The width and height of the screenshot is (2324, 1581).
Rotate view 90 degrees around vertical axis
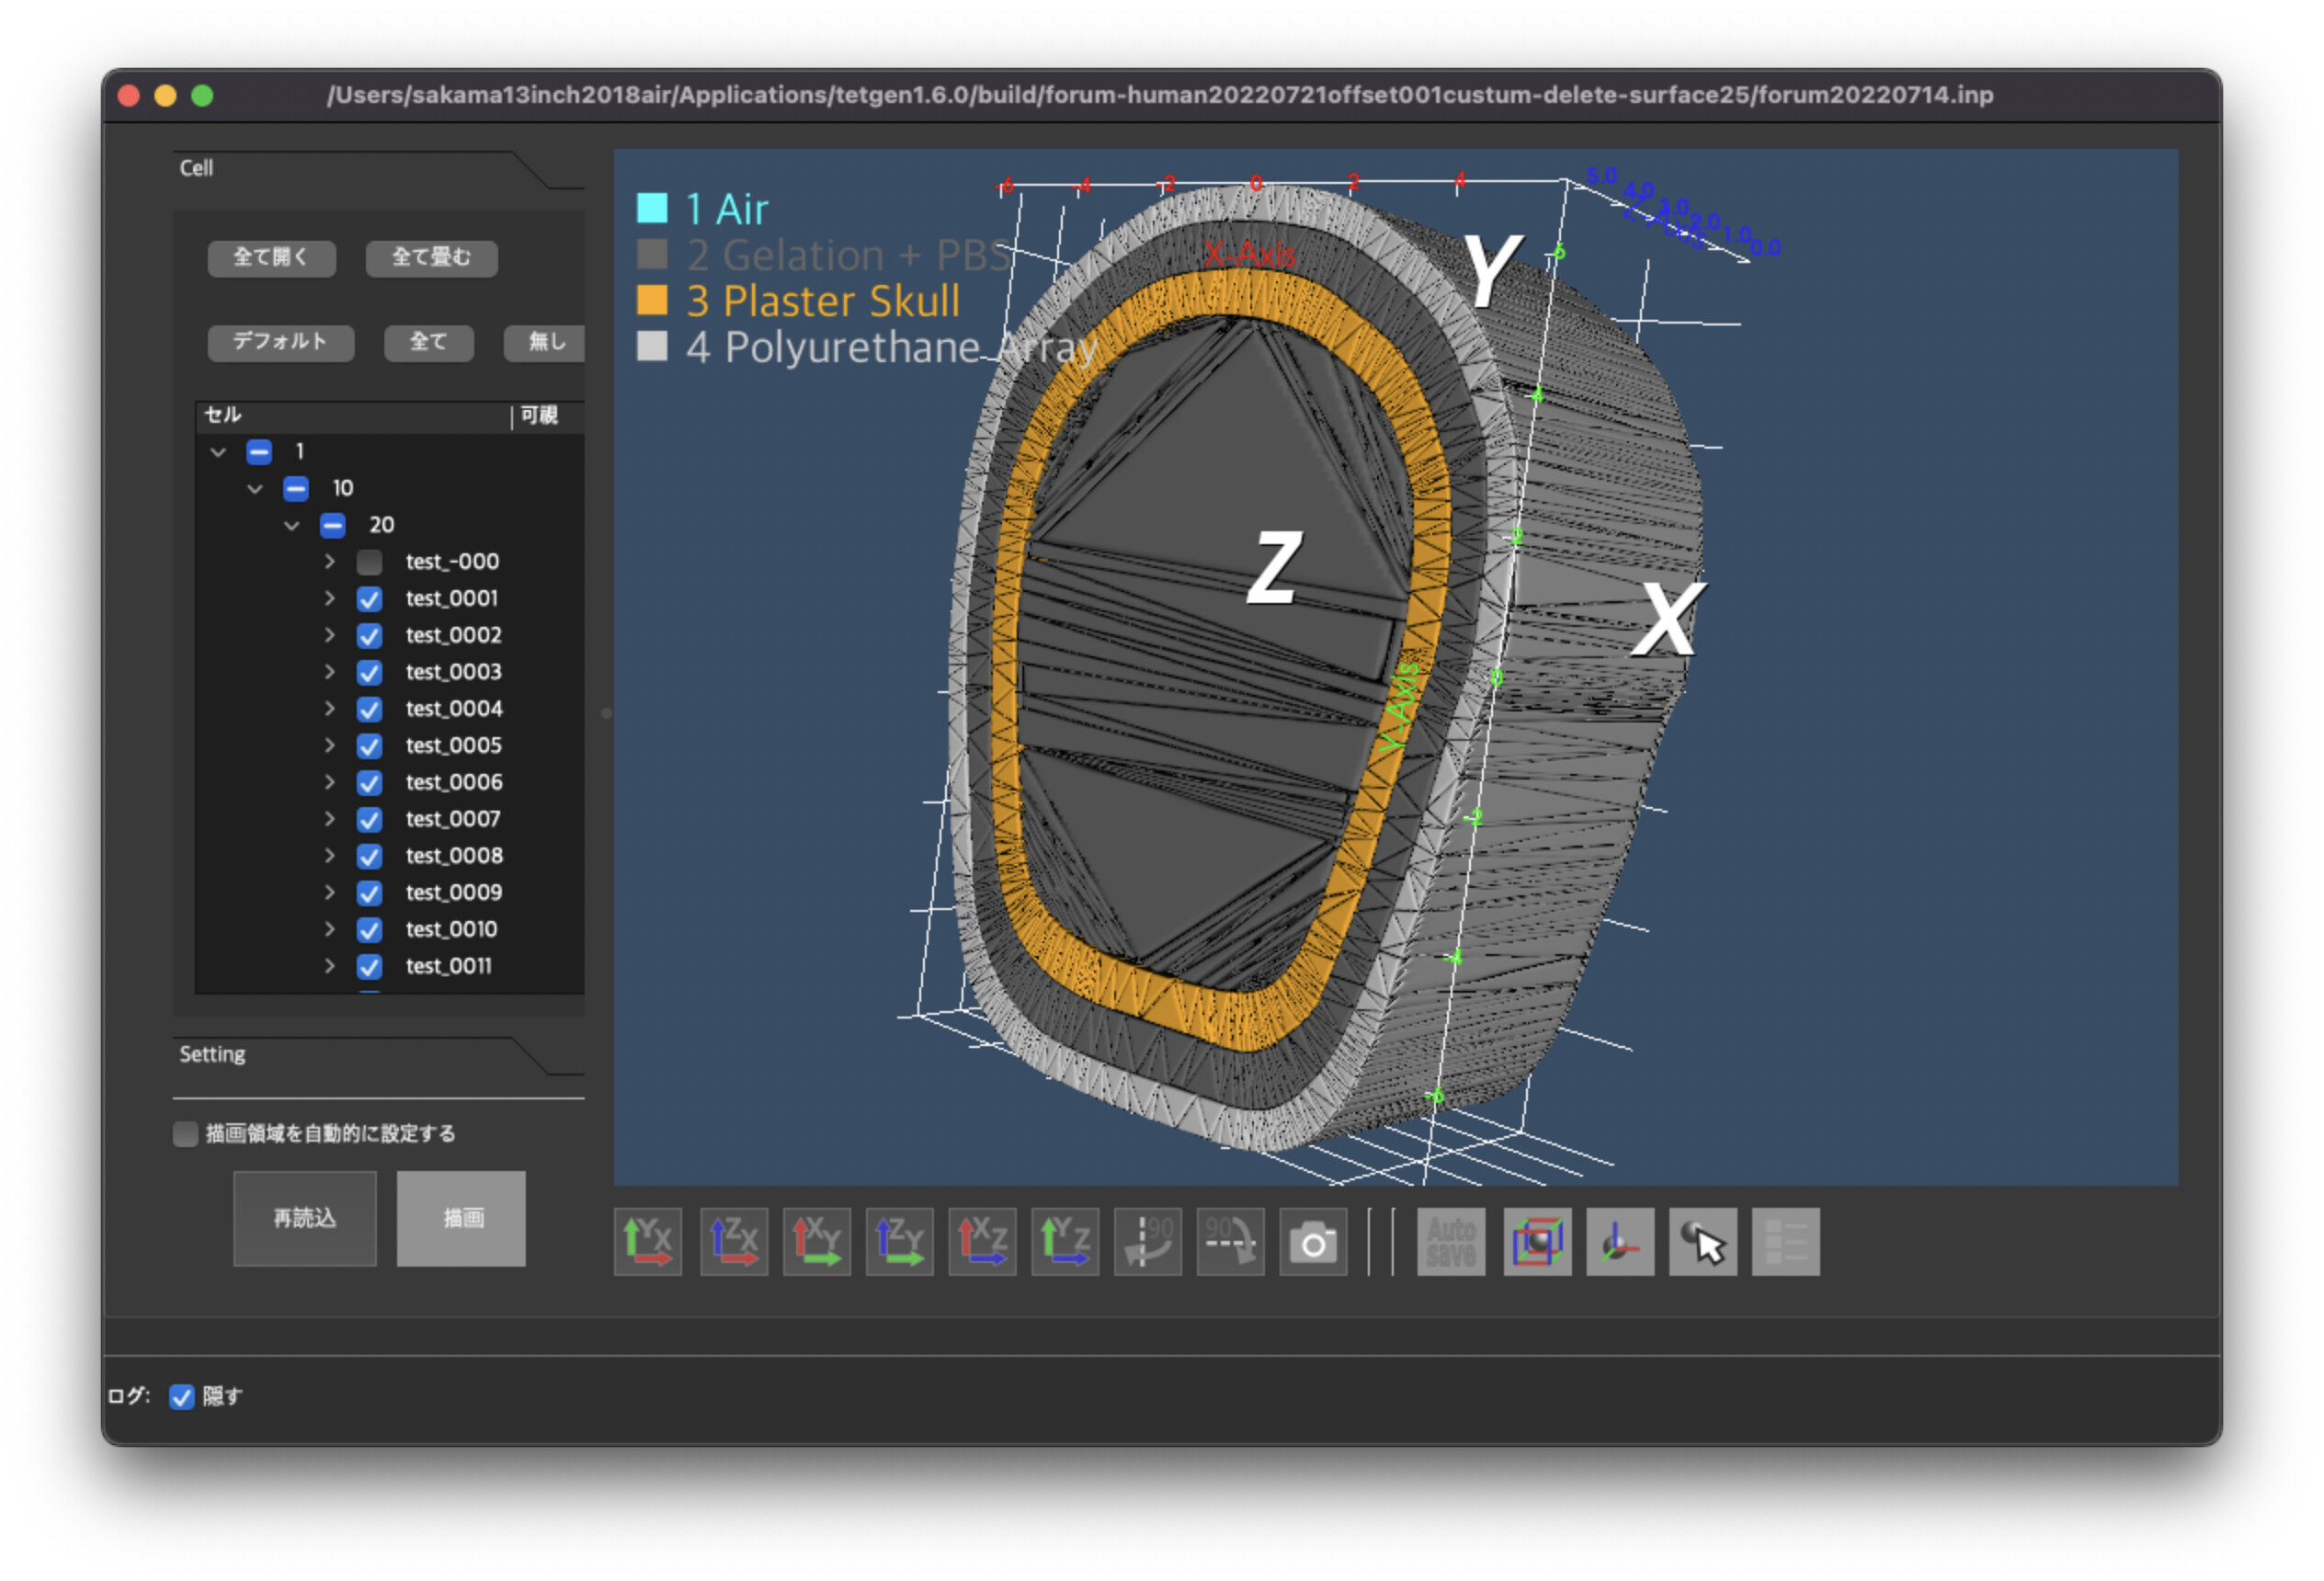pyautogui.click(x=1148, y=1242)
